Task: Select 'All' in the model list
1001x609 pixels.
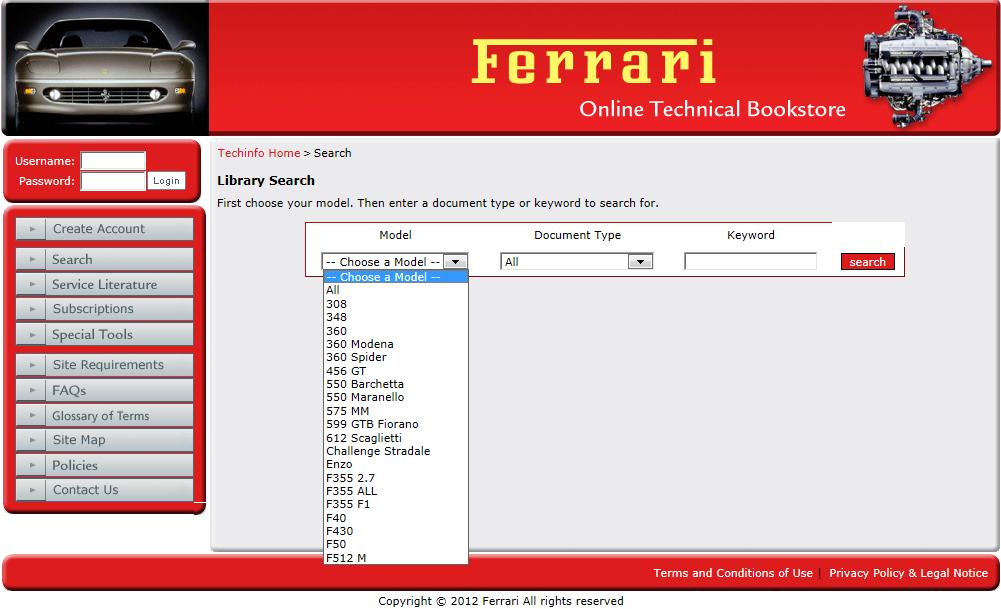Action: [396, 290]
